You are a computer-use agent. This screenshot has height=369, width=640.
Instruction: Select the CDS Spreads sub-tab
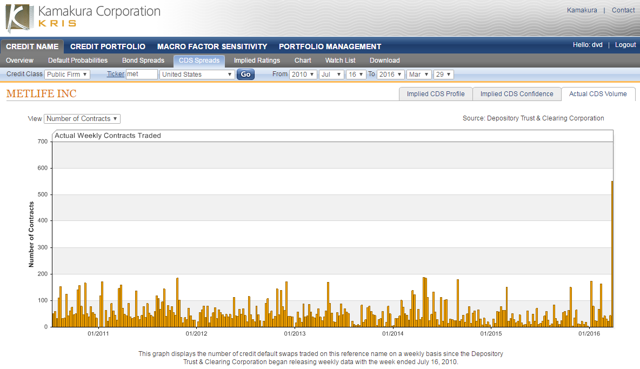(x=199, y=60)
